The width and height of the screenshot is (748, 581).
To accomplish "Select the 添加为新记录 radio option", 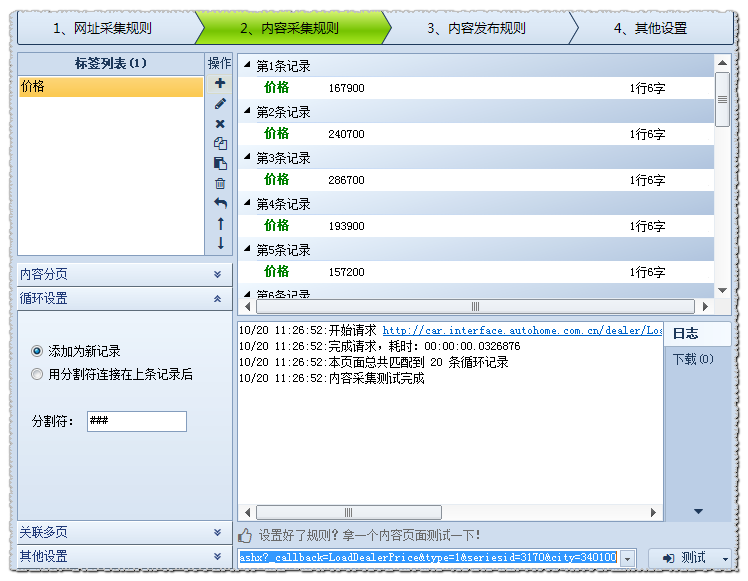I will 38,351.
